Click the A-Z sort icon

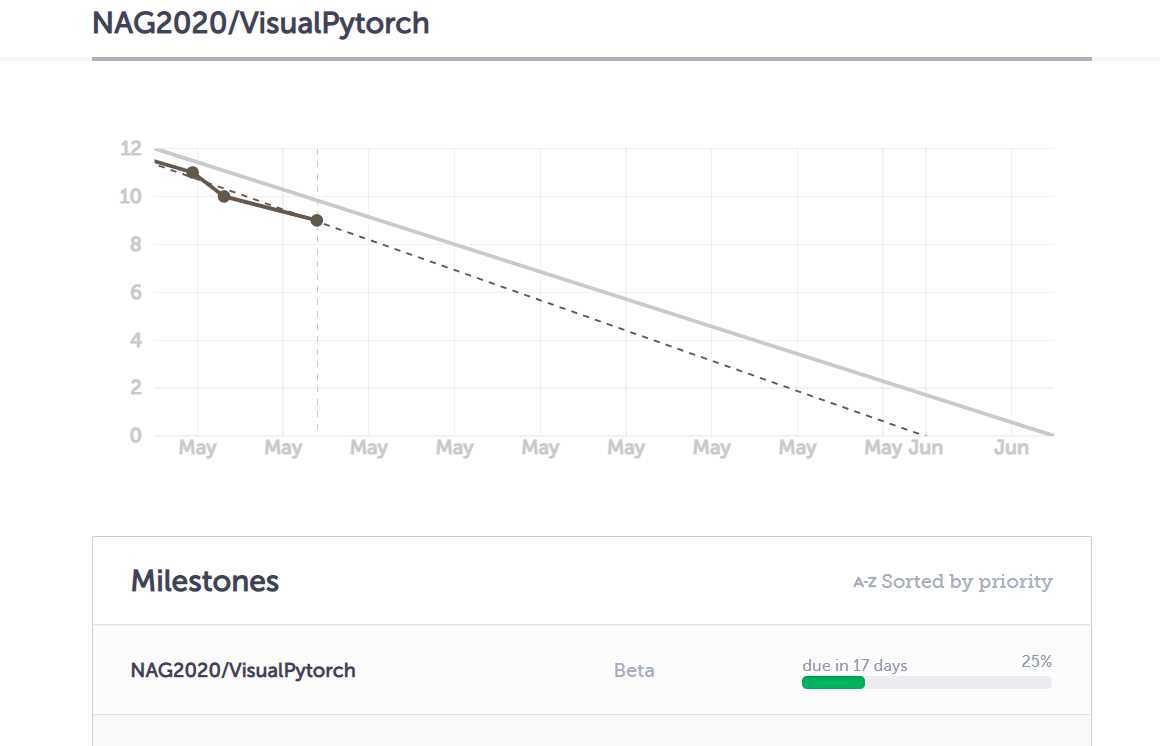pos(864,582)
